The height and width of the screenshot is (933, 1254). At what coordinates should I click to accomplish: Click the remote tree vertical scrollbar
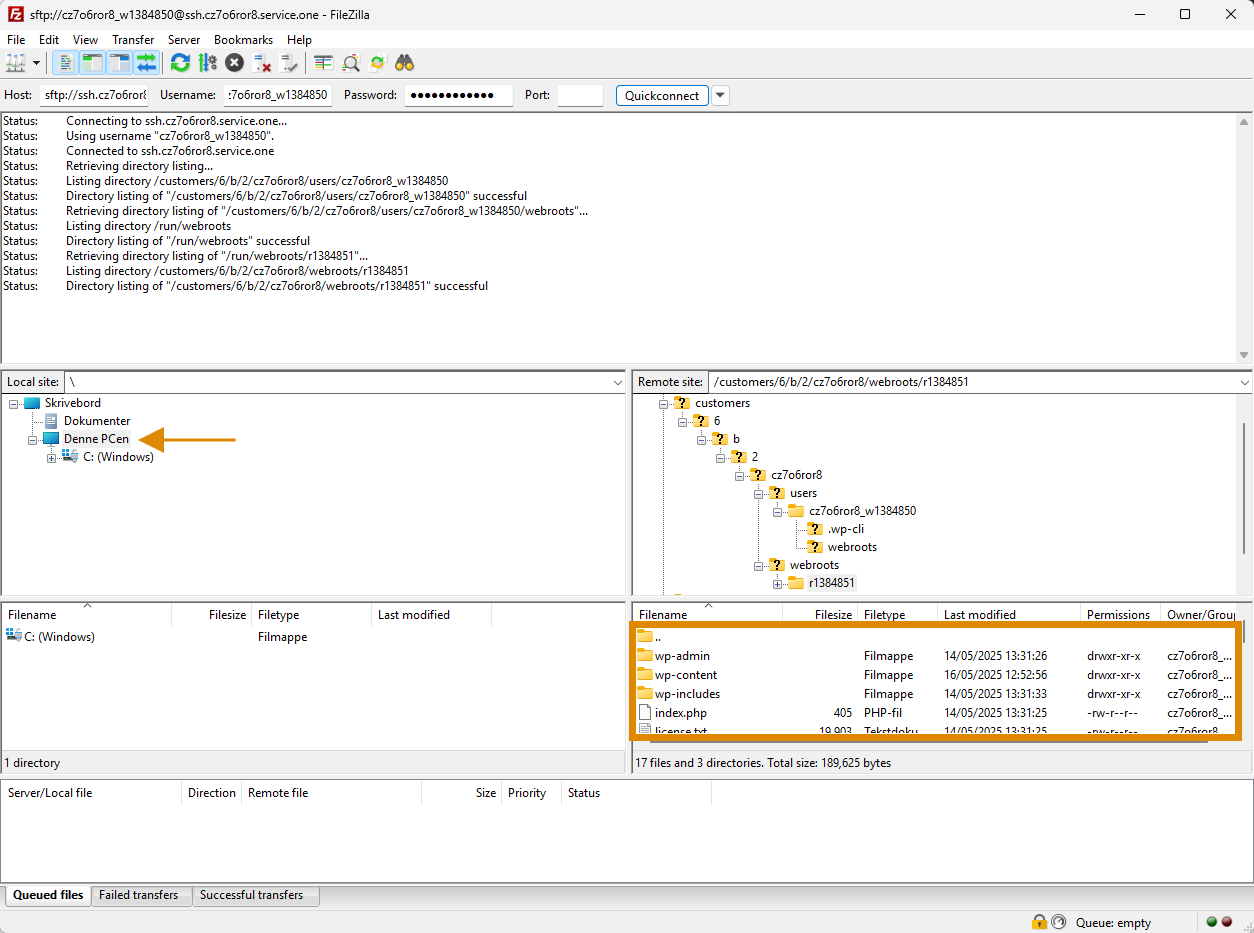pyautogui.click(x=1245, y=488)
